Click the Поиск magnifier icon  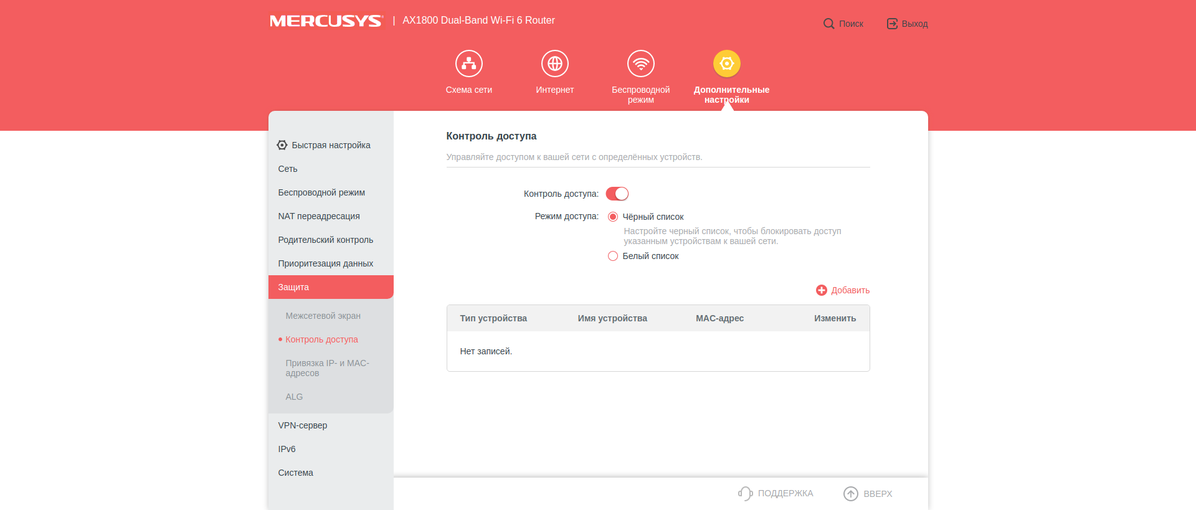(x=829, y=24)
